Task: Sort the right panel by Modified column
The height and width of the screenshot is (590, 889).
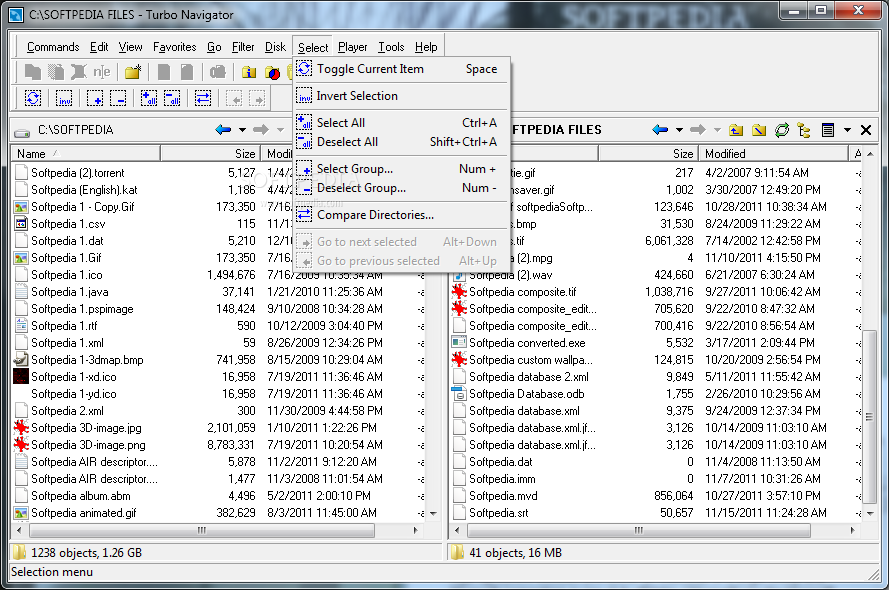Action: click(x=773, y=154)
